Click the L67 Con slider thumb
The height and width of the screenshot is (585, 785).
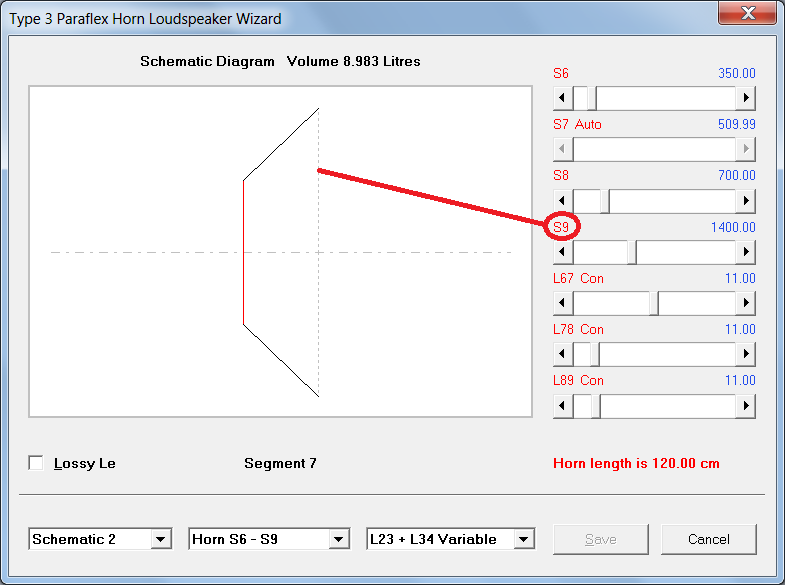pos(654,303)
